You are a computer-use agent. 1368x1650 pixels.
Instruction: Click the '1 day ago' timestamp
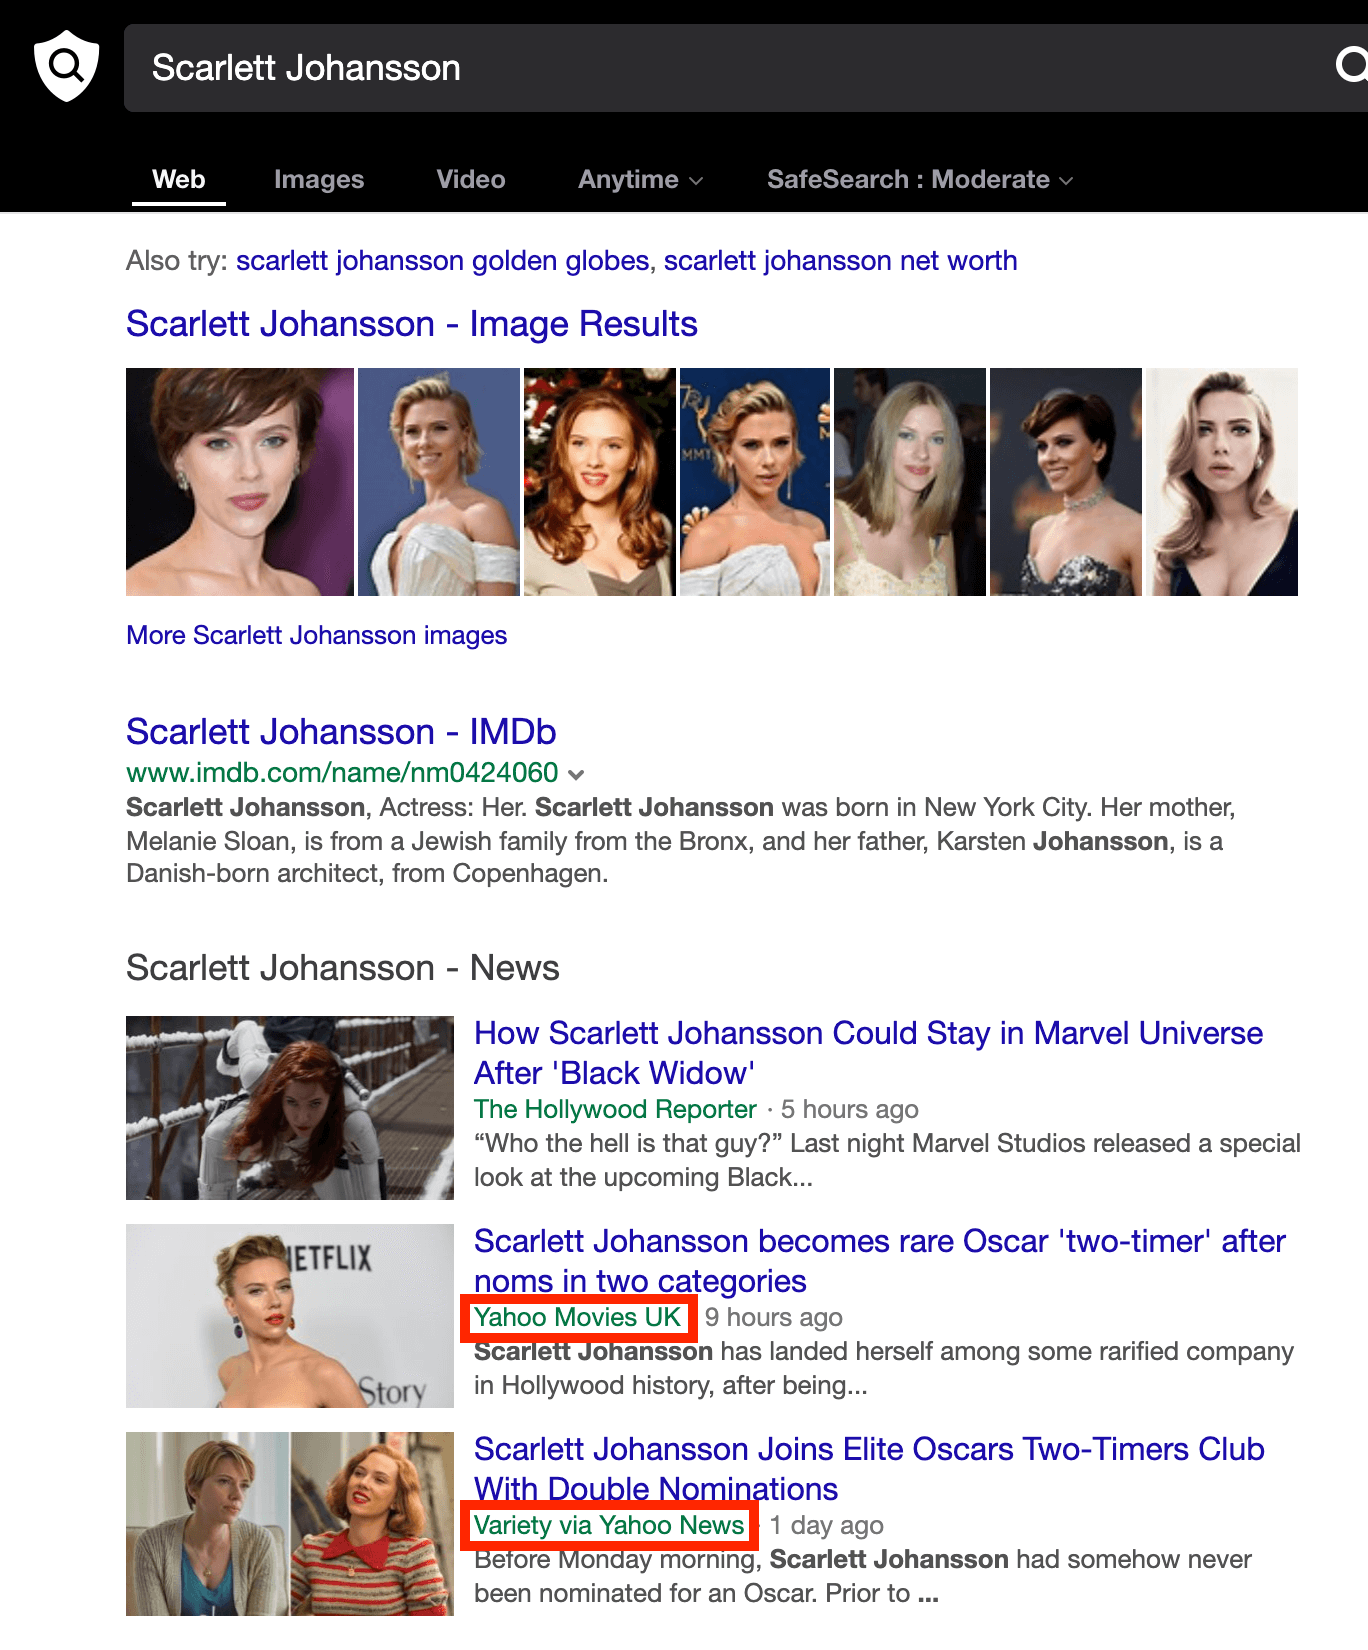[826, 1525]
